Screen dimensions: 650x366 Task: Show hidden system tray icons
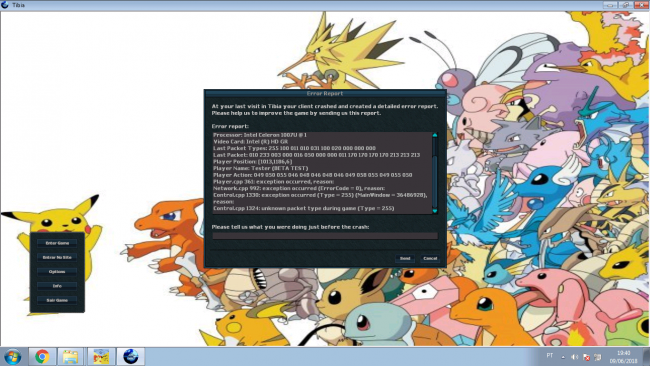point(563,357)
